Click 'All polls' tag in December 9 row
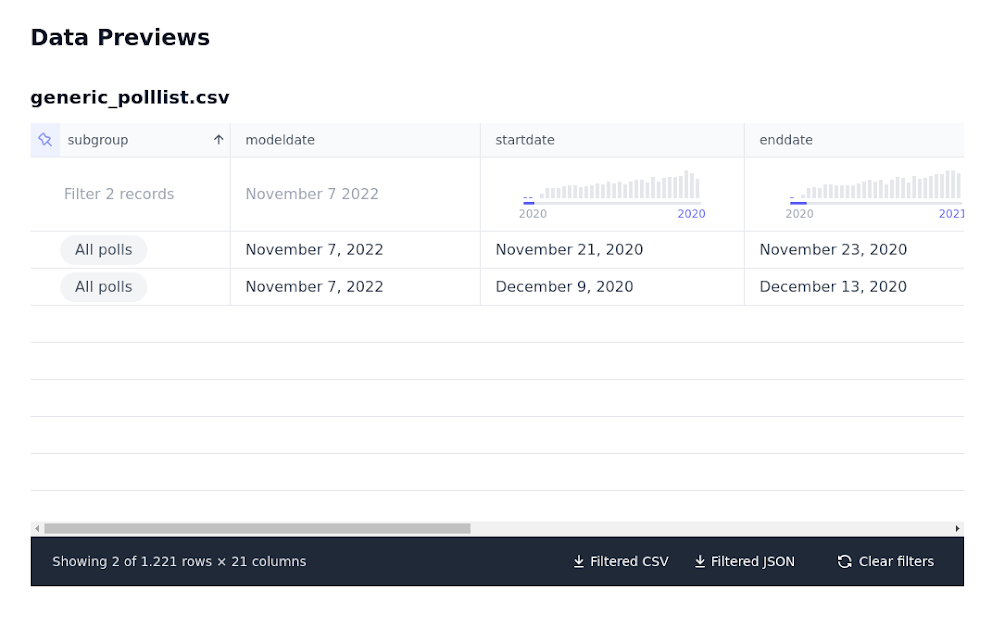 pos(104,287)
